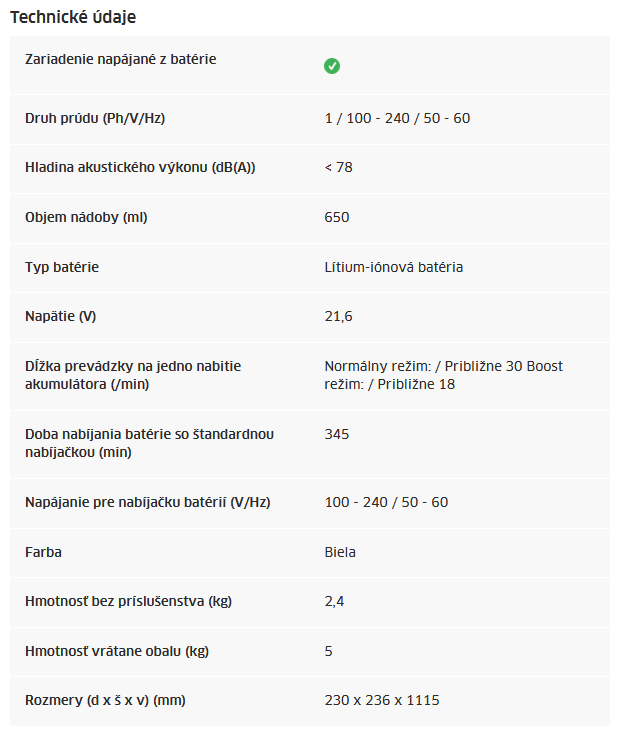621x742 pixels.
Task: Click the Hmotnosť vrátane obalu (kg) label
Action: coord(117,651)
